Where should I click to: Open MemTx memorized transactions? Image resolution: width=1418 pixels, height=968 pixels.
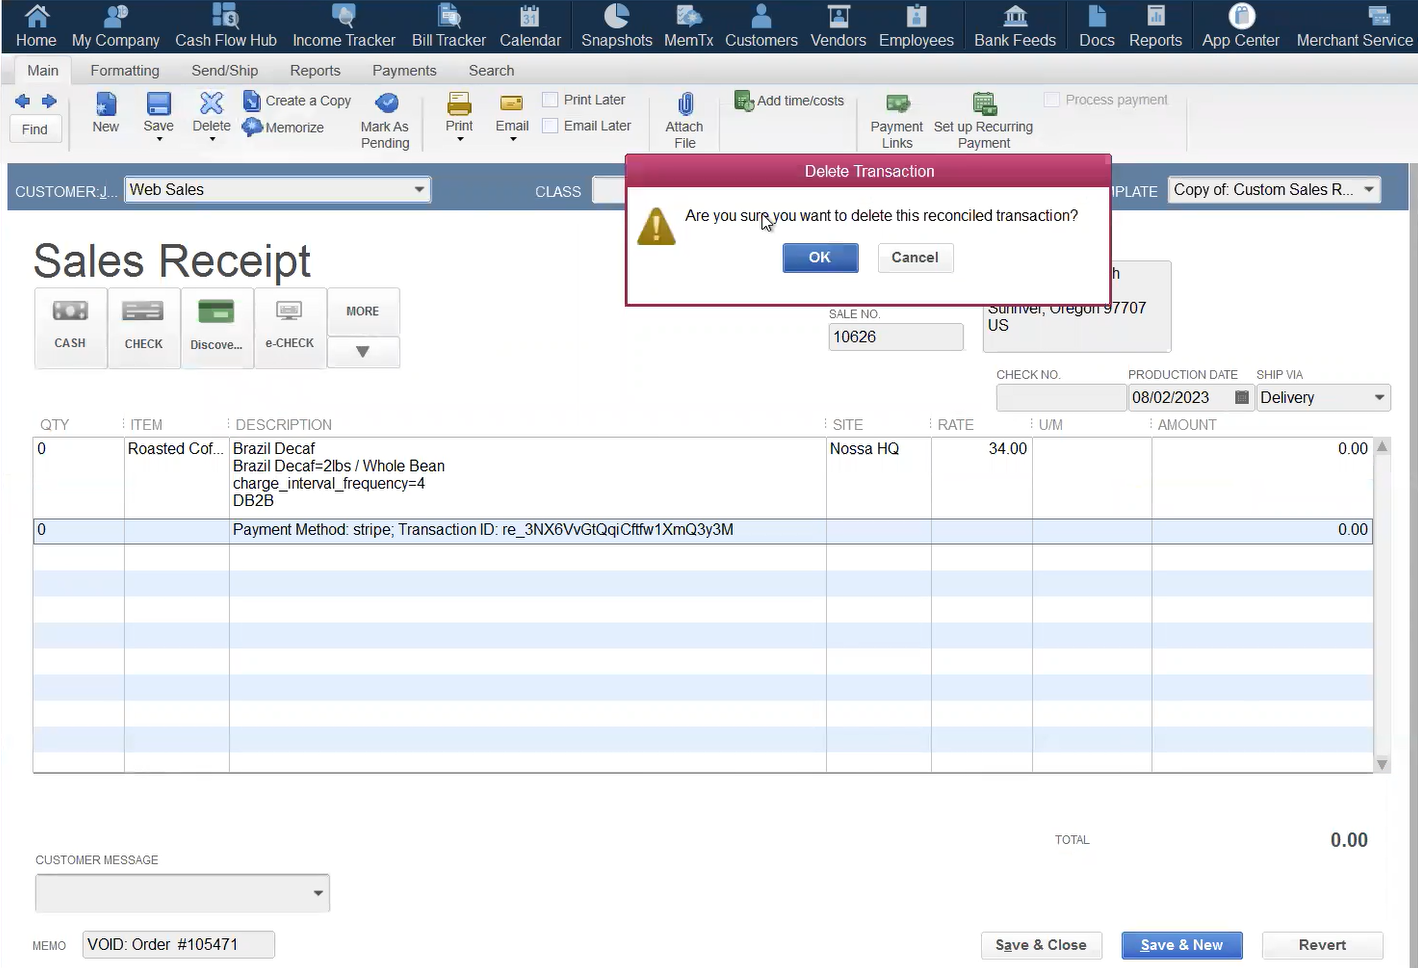pos(689,26)
